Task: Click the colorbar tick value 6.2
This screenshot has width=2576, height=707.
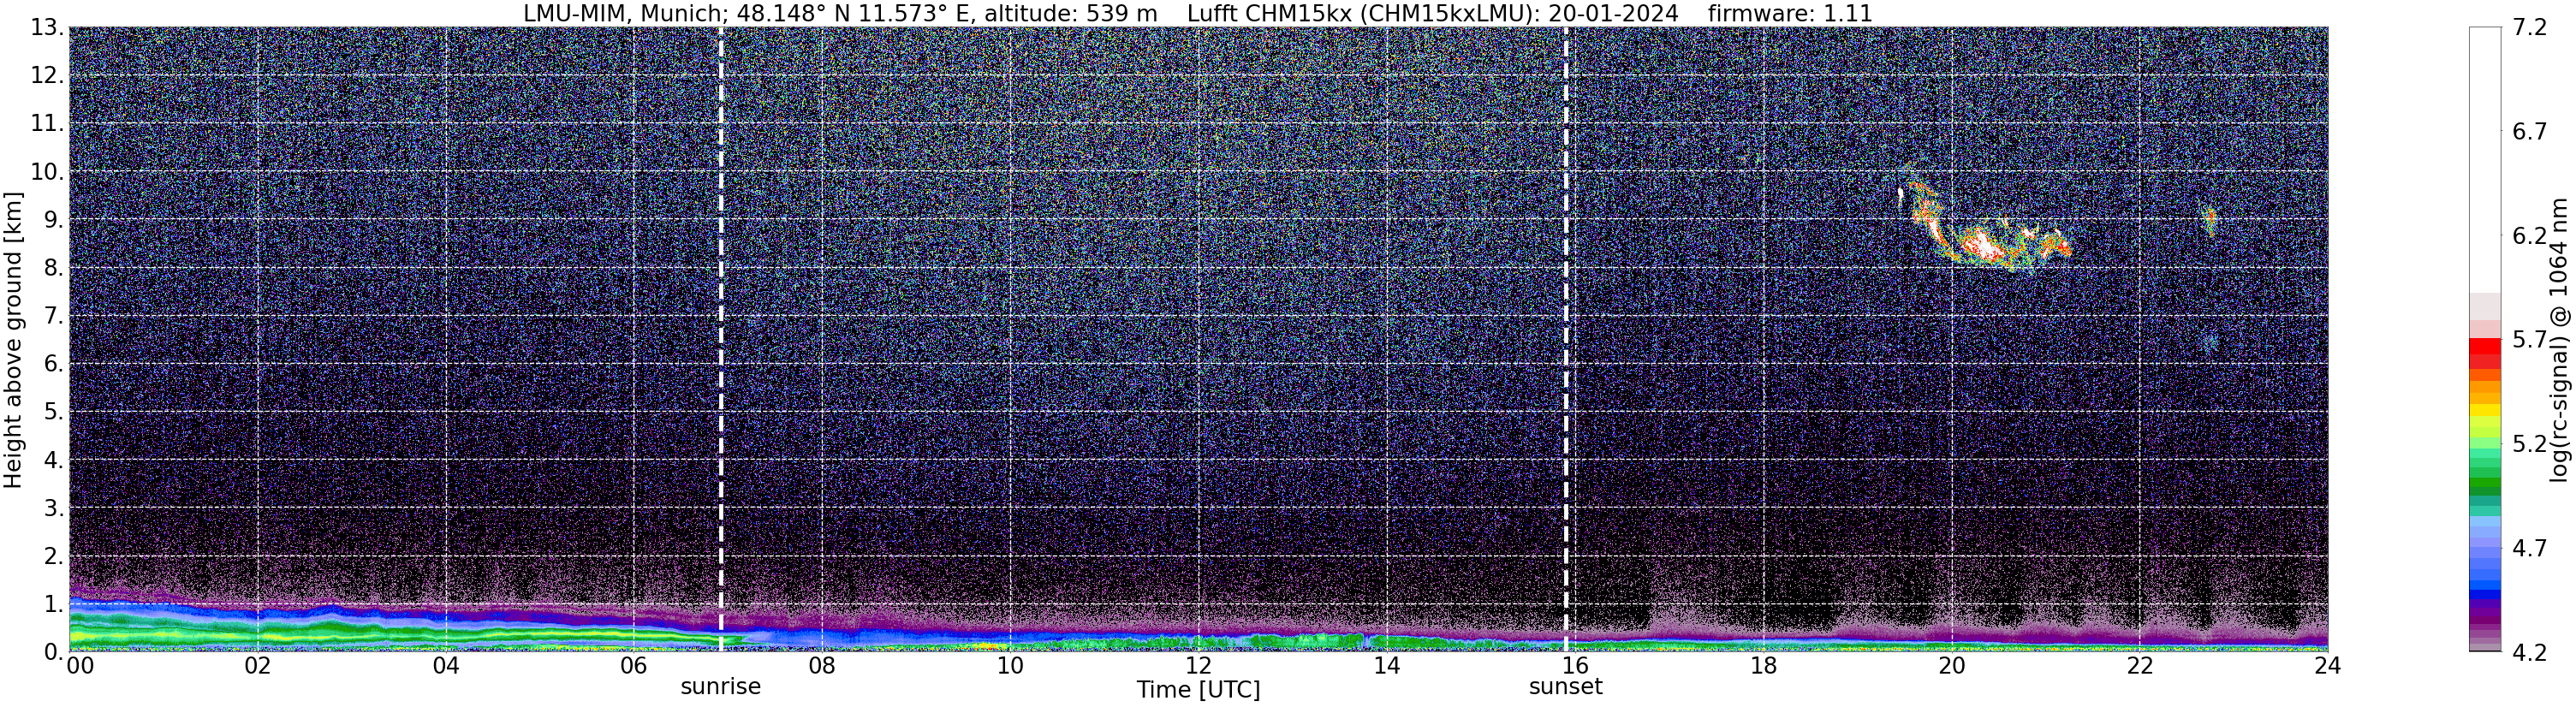Action: 2529,235
